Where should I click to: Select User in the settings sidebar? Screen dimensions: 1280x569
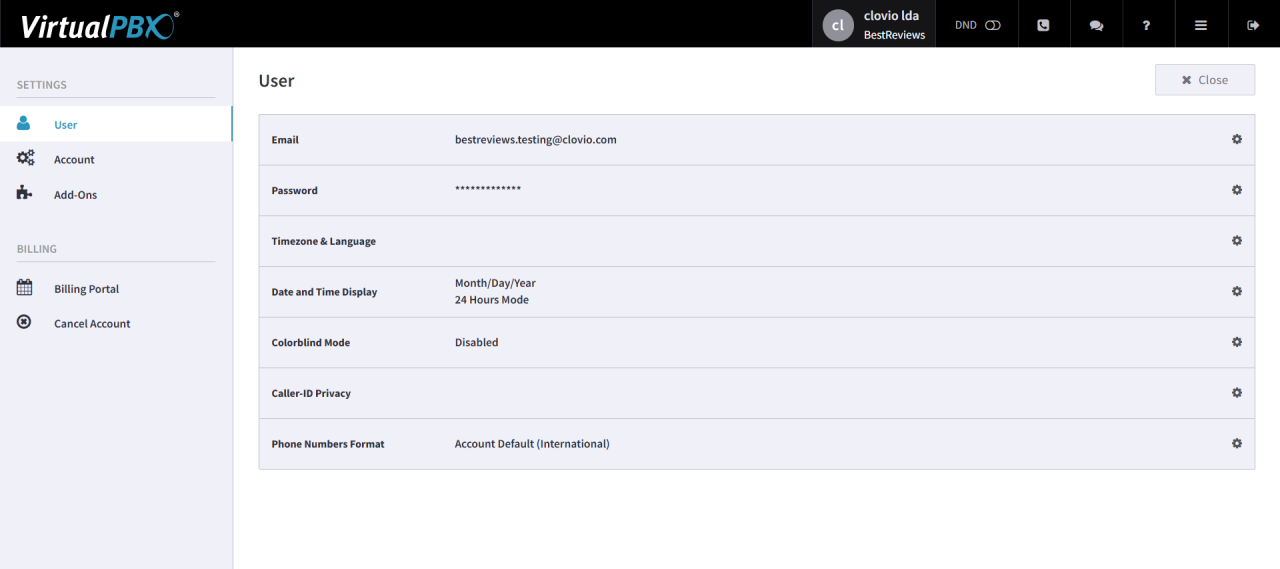pyautogui.click(x=116, y=124)
